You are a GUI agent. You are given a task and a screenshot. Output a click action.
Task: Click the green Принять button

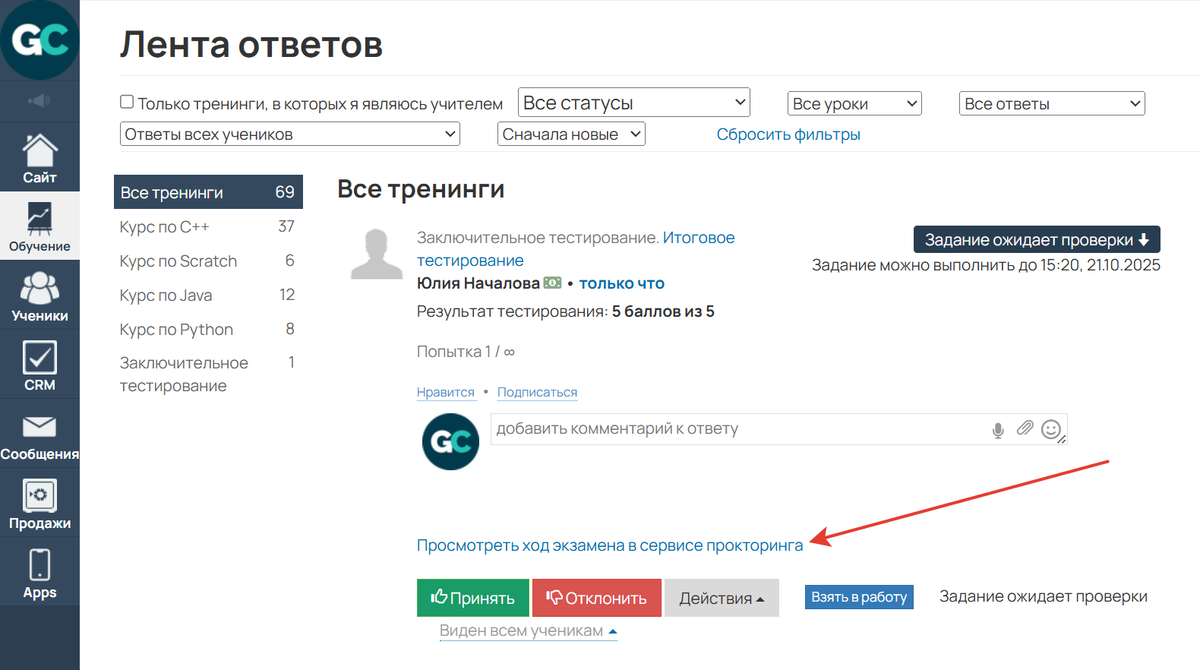(473, 597)
